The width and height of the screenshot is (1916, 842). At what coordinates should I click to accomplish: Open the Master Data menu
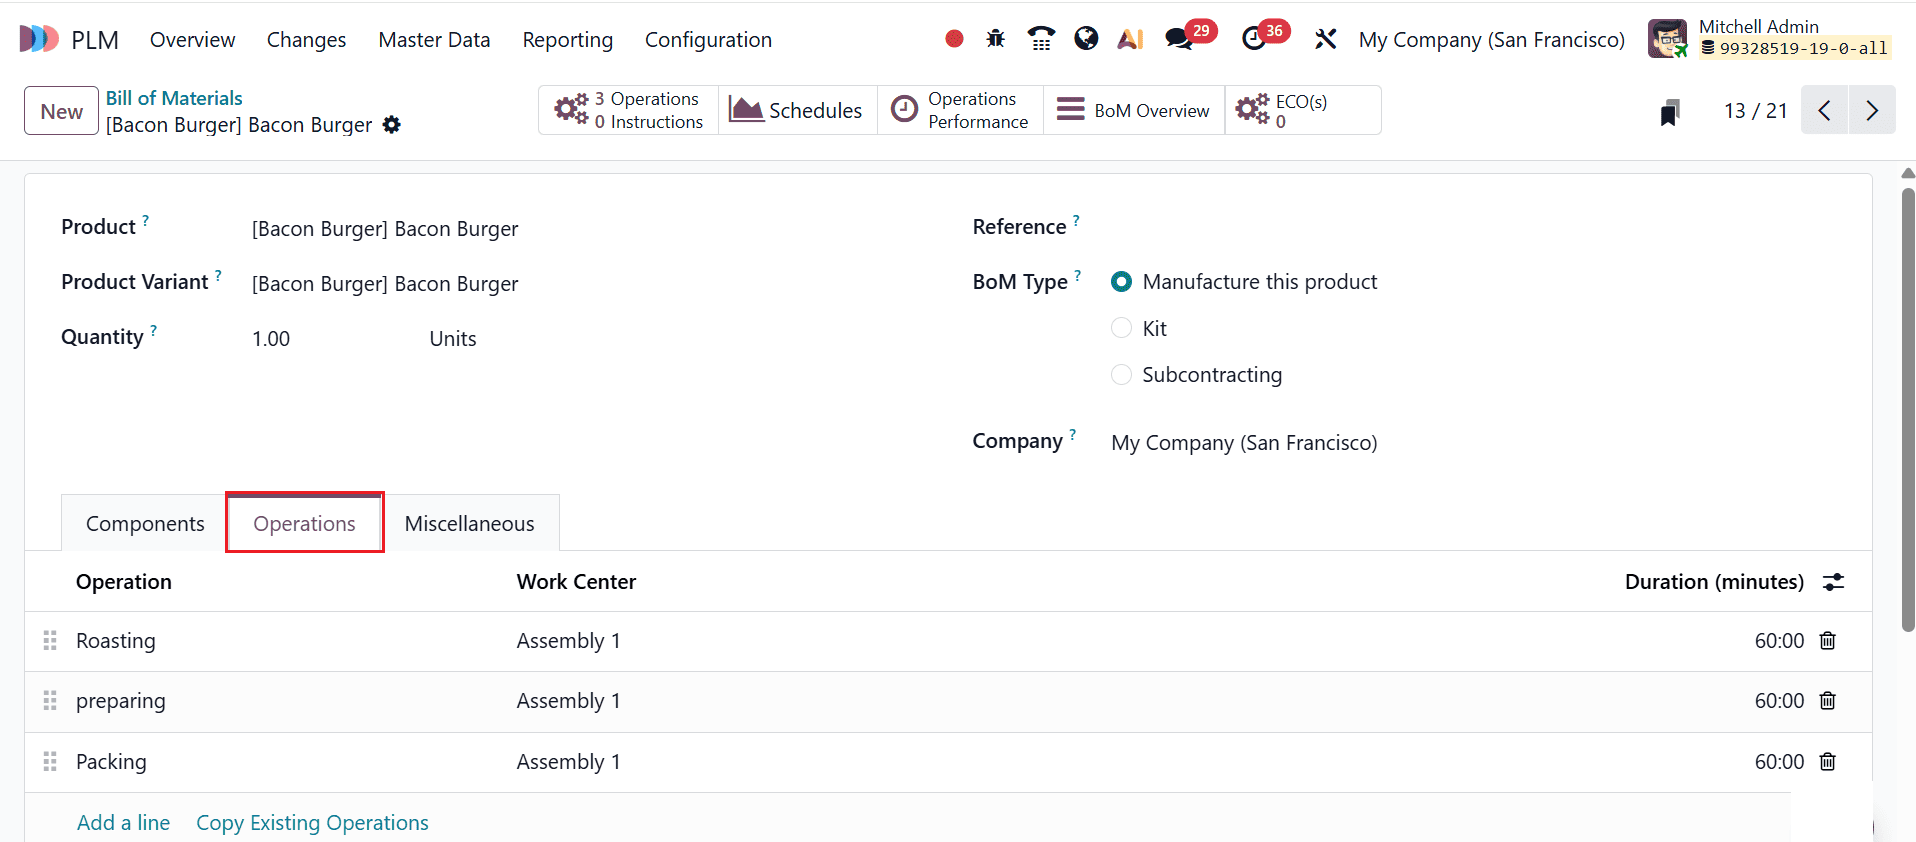coord(434,39)
